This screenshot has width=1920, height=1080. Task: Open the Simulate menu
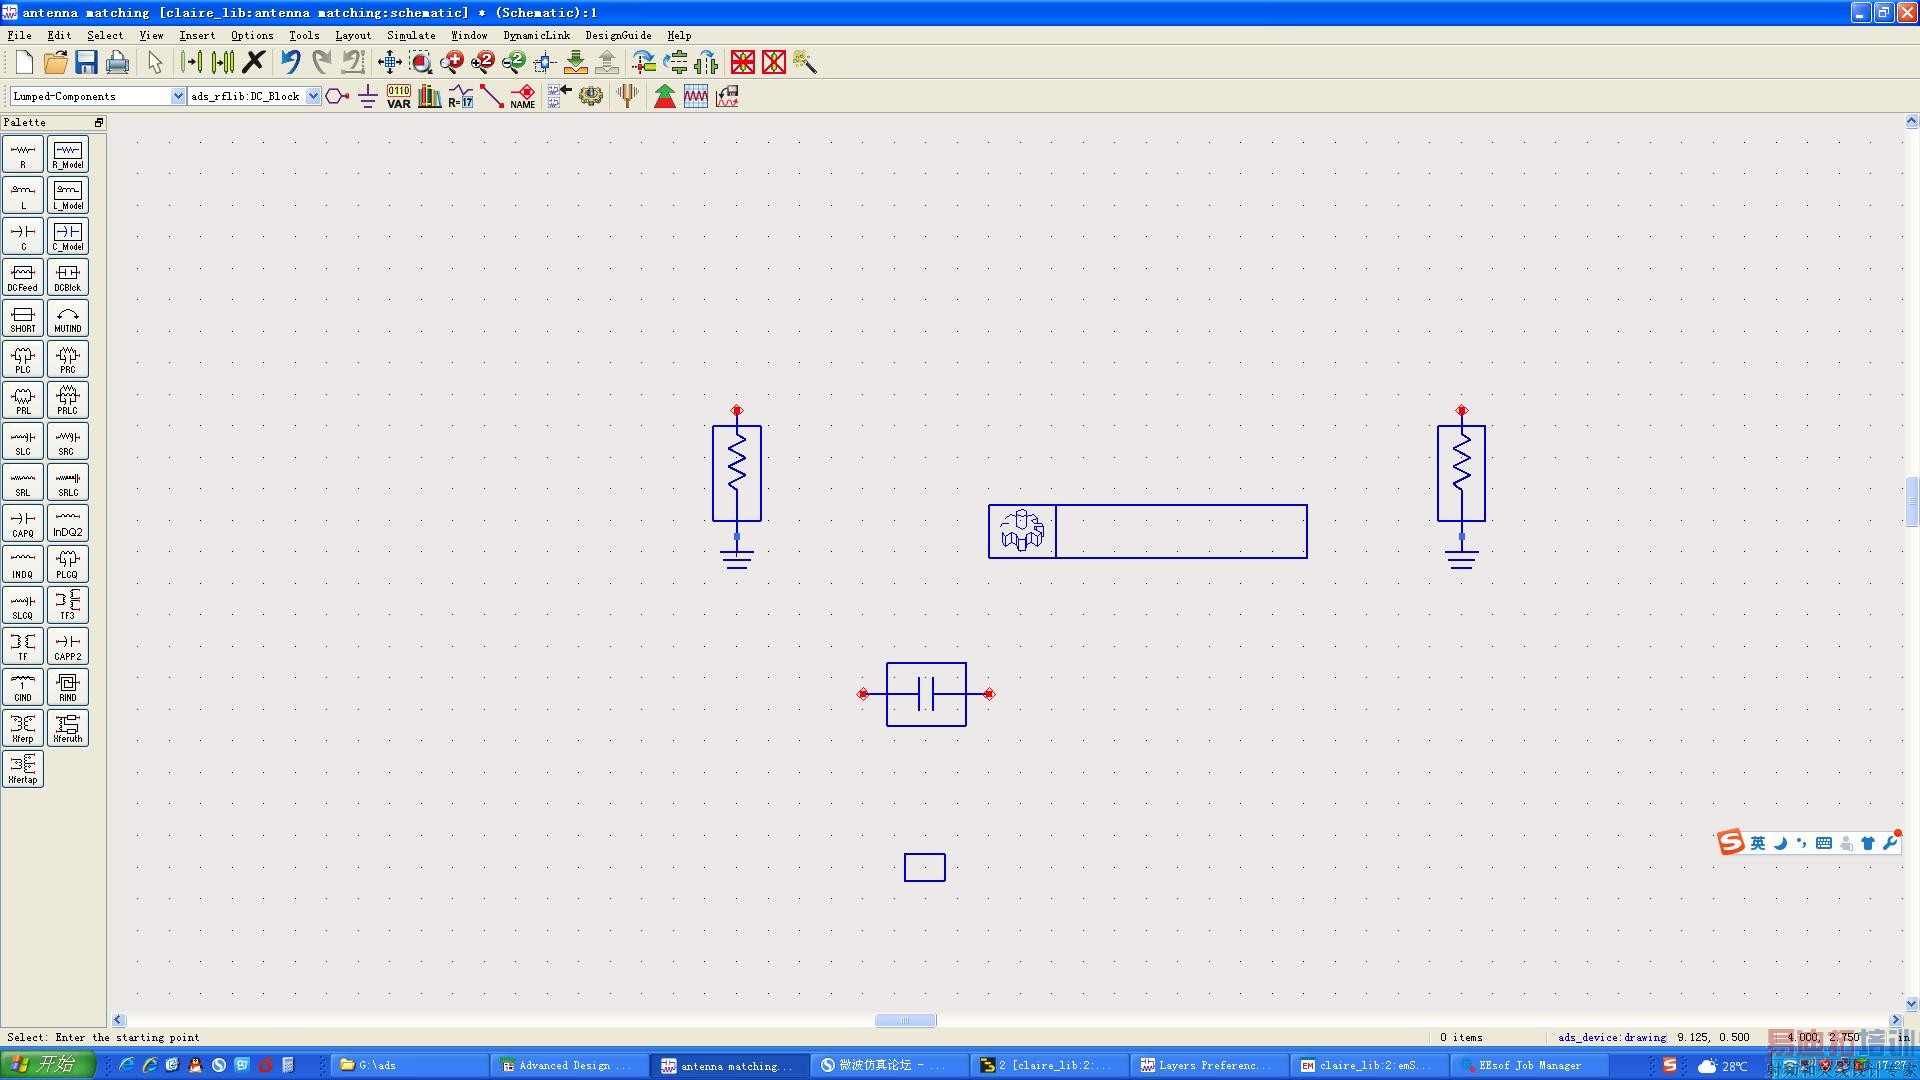click(410, 35)
